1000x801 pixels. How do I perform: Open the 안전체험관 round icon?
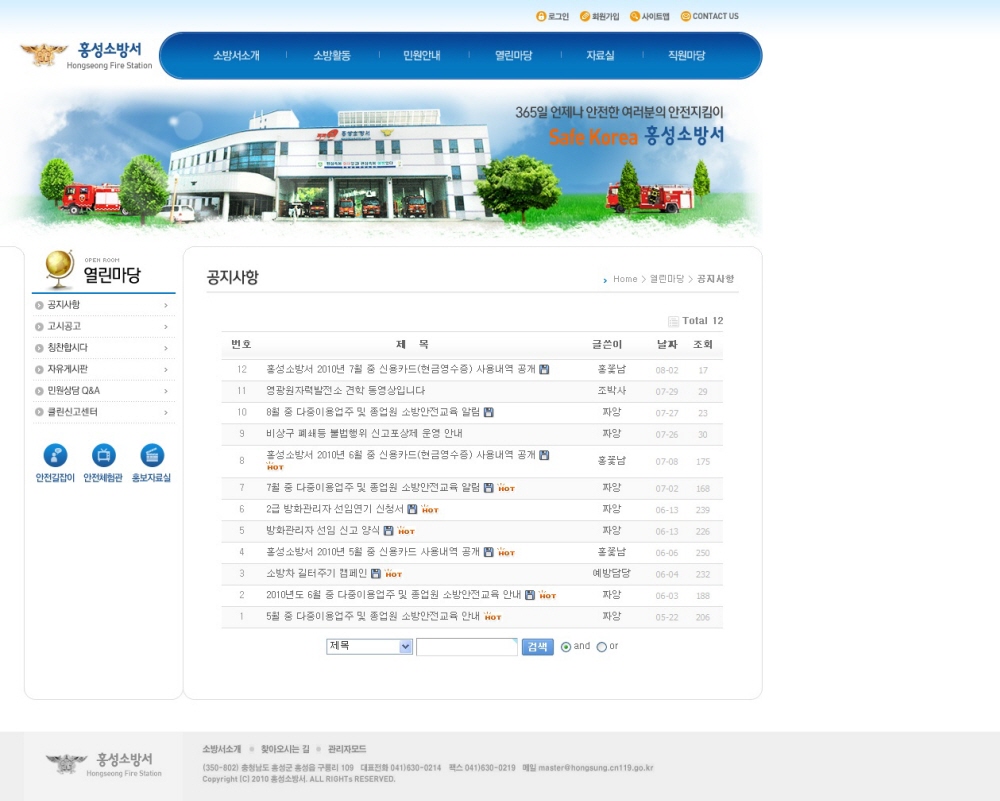click(x=103, y=456)
